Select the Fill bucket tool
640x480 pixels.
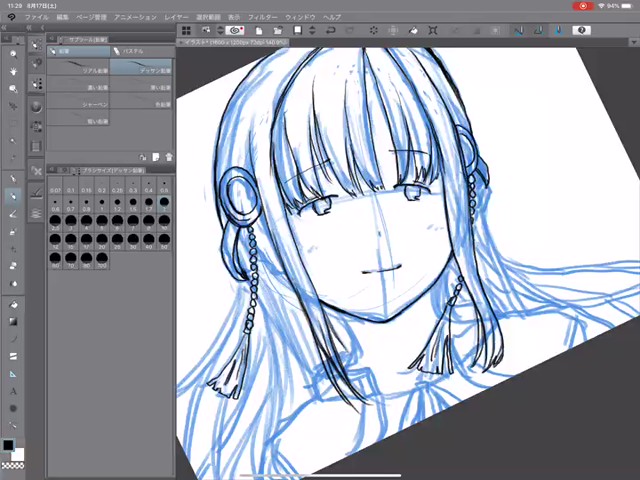pyautogui.click(x=13, y=303)
